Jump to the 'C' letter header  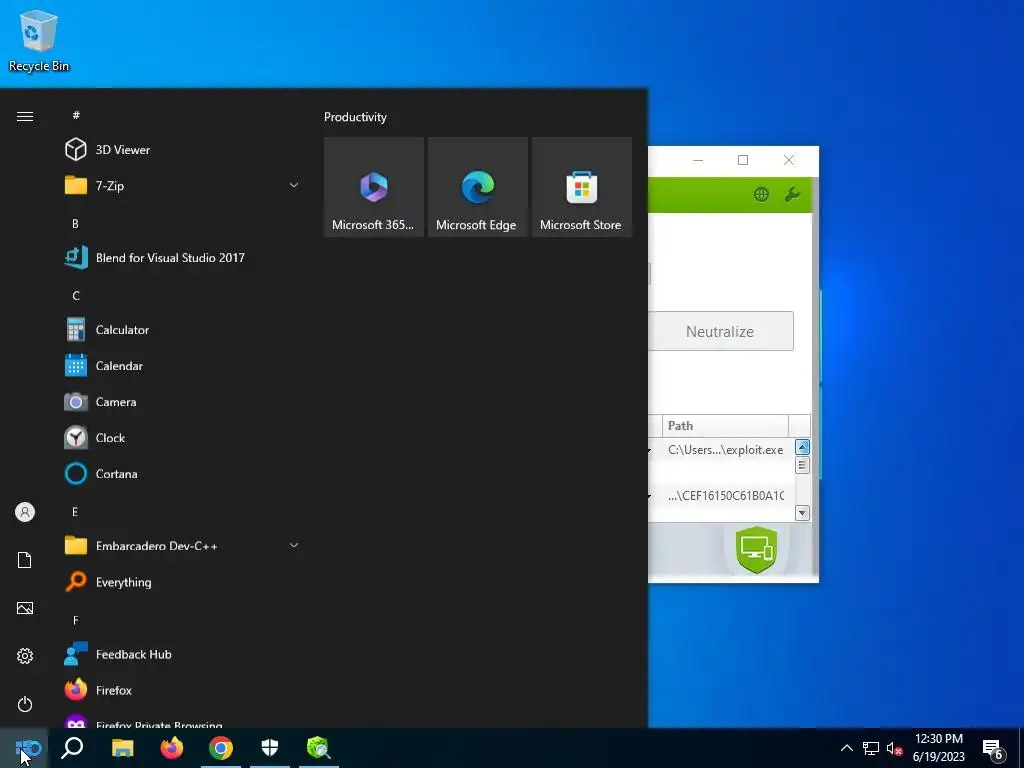coord(76,295)
